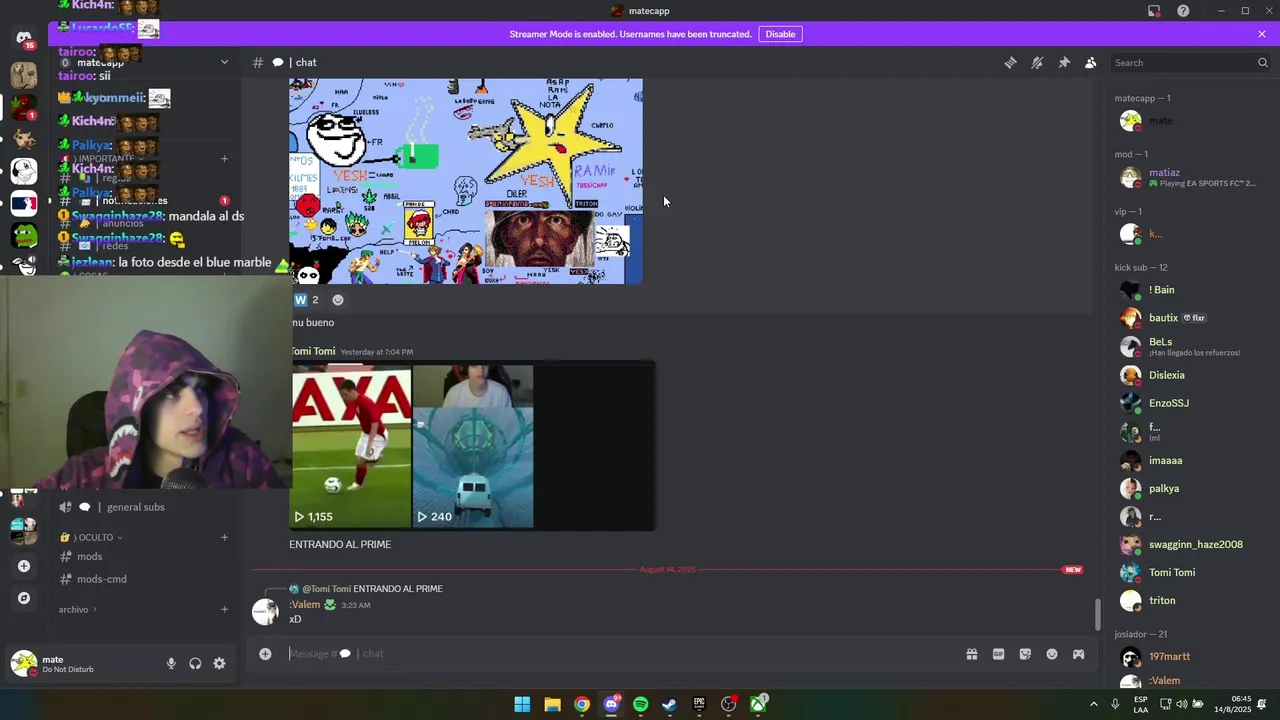Open the Threads icon in channel header
The width and height of the screenshot is (1280, 720).
1010,63
